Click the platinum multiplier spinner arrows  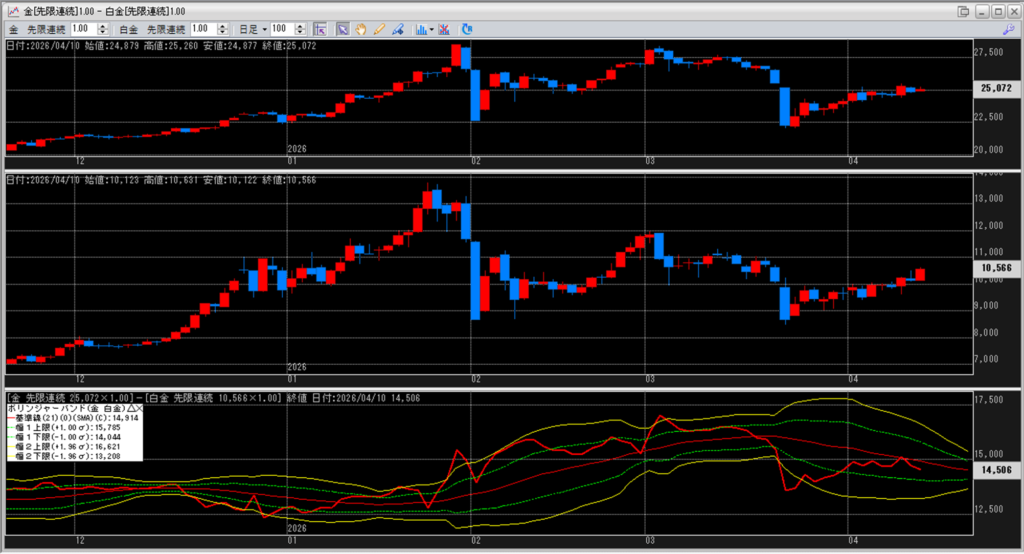pyautogui.click(x=223, y=29)
